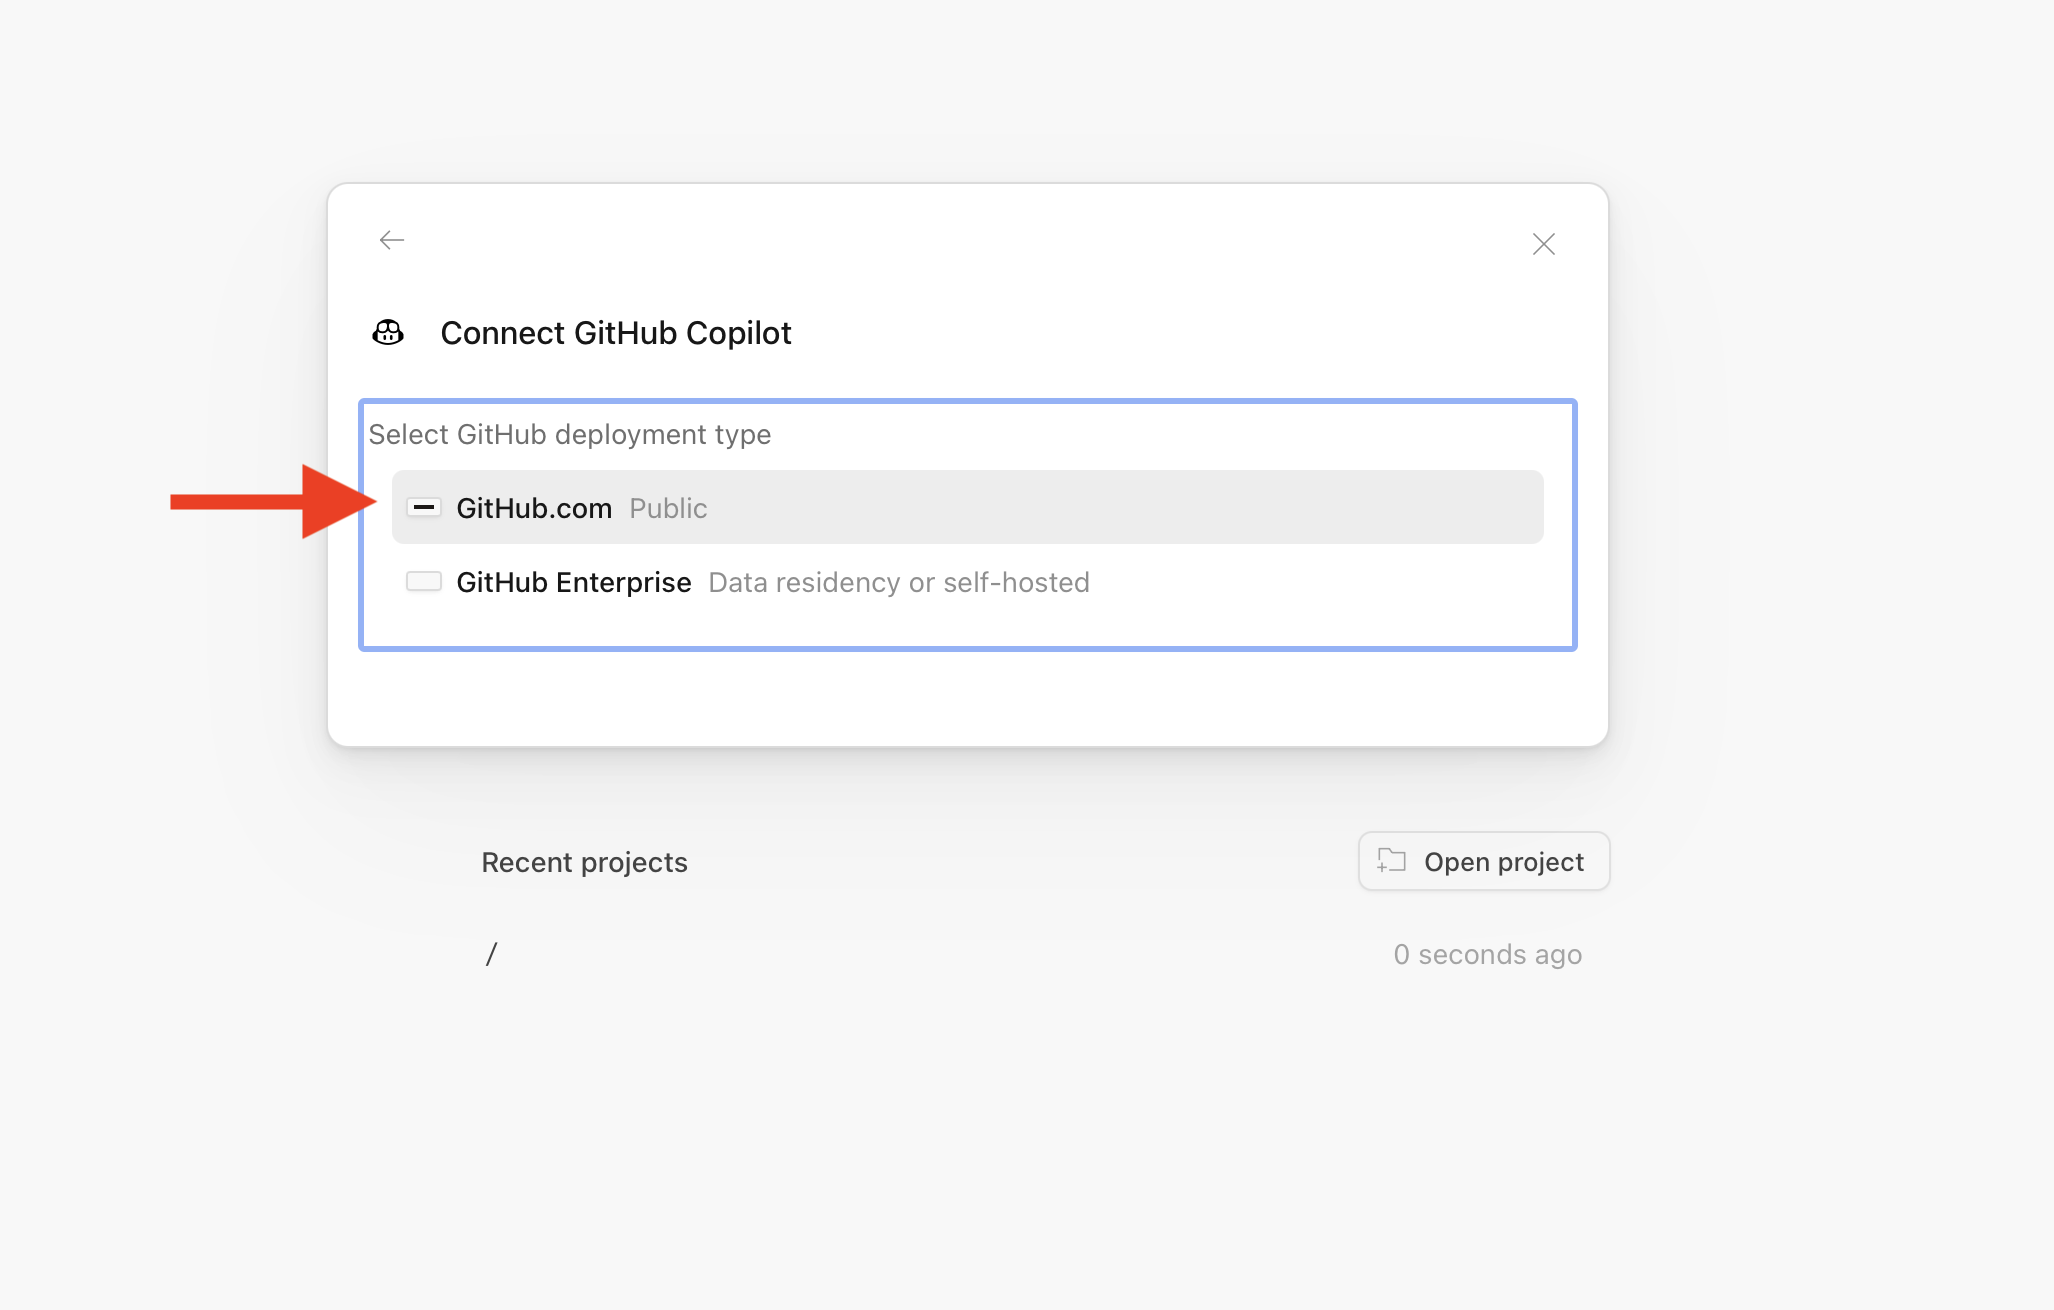Open the Connect GitHub Copilot heading
Image resolution: width=2054 pixels, height=1310 pixels.
point(616,333)
